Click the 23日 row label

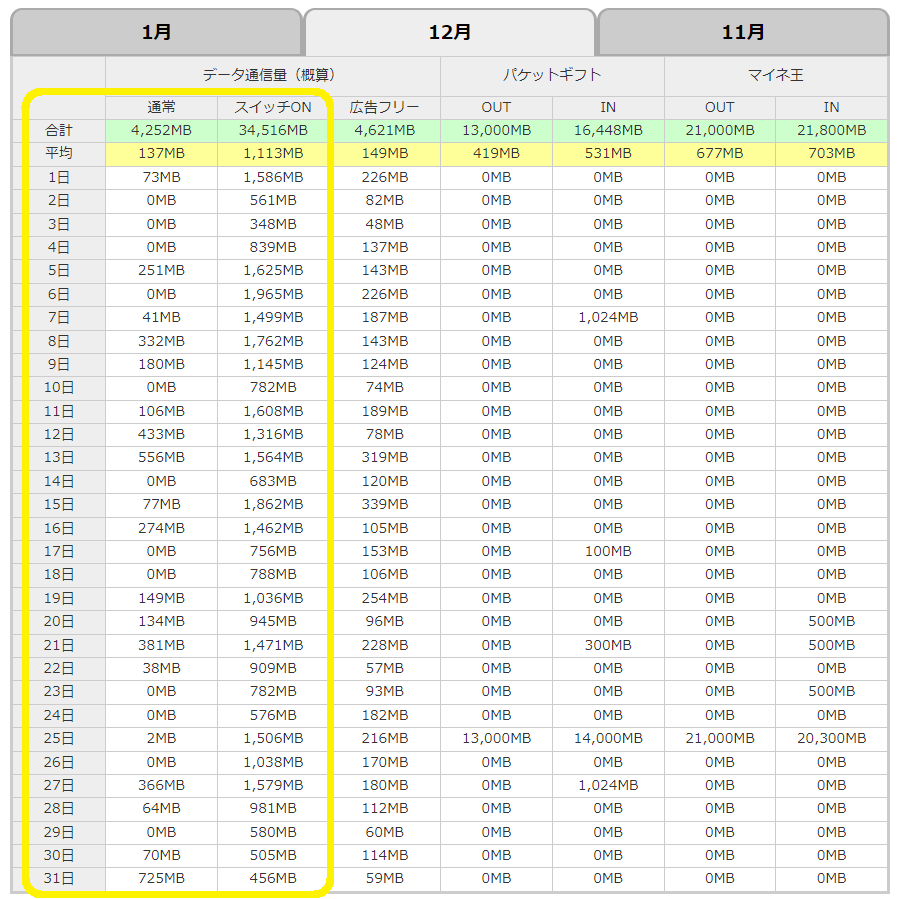pyautogui.click(x=59, y=692)
